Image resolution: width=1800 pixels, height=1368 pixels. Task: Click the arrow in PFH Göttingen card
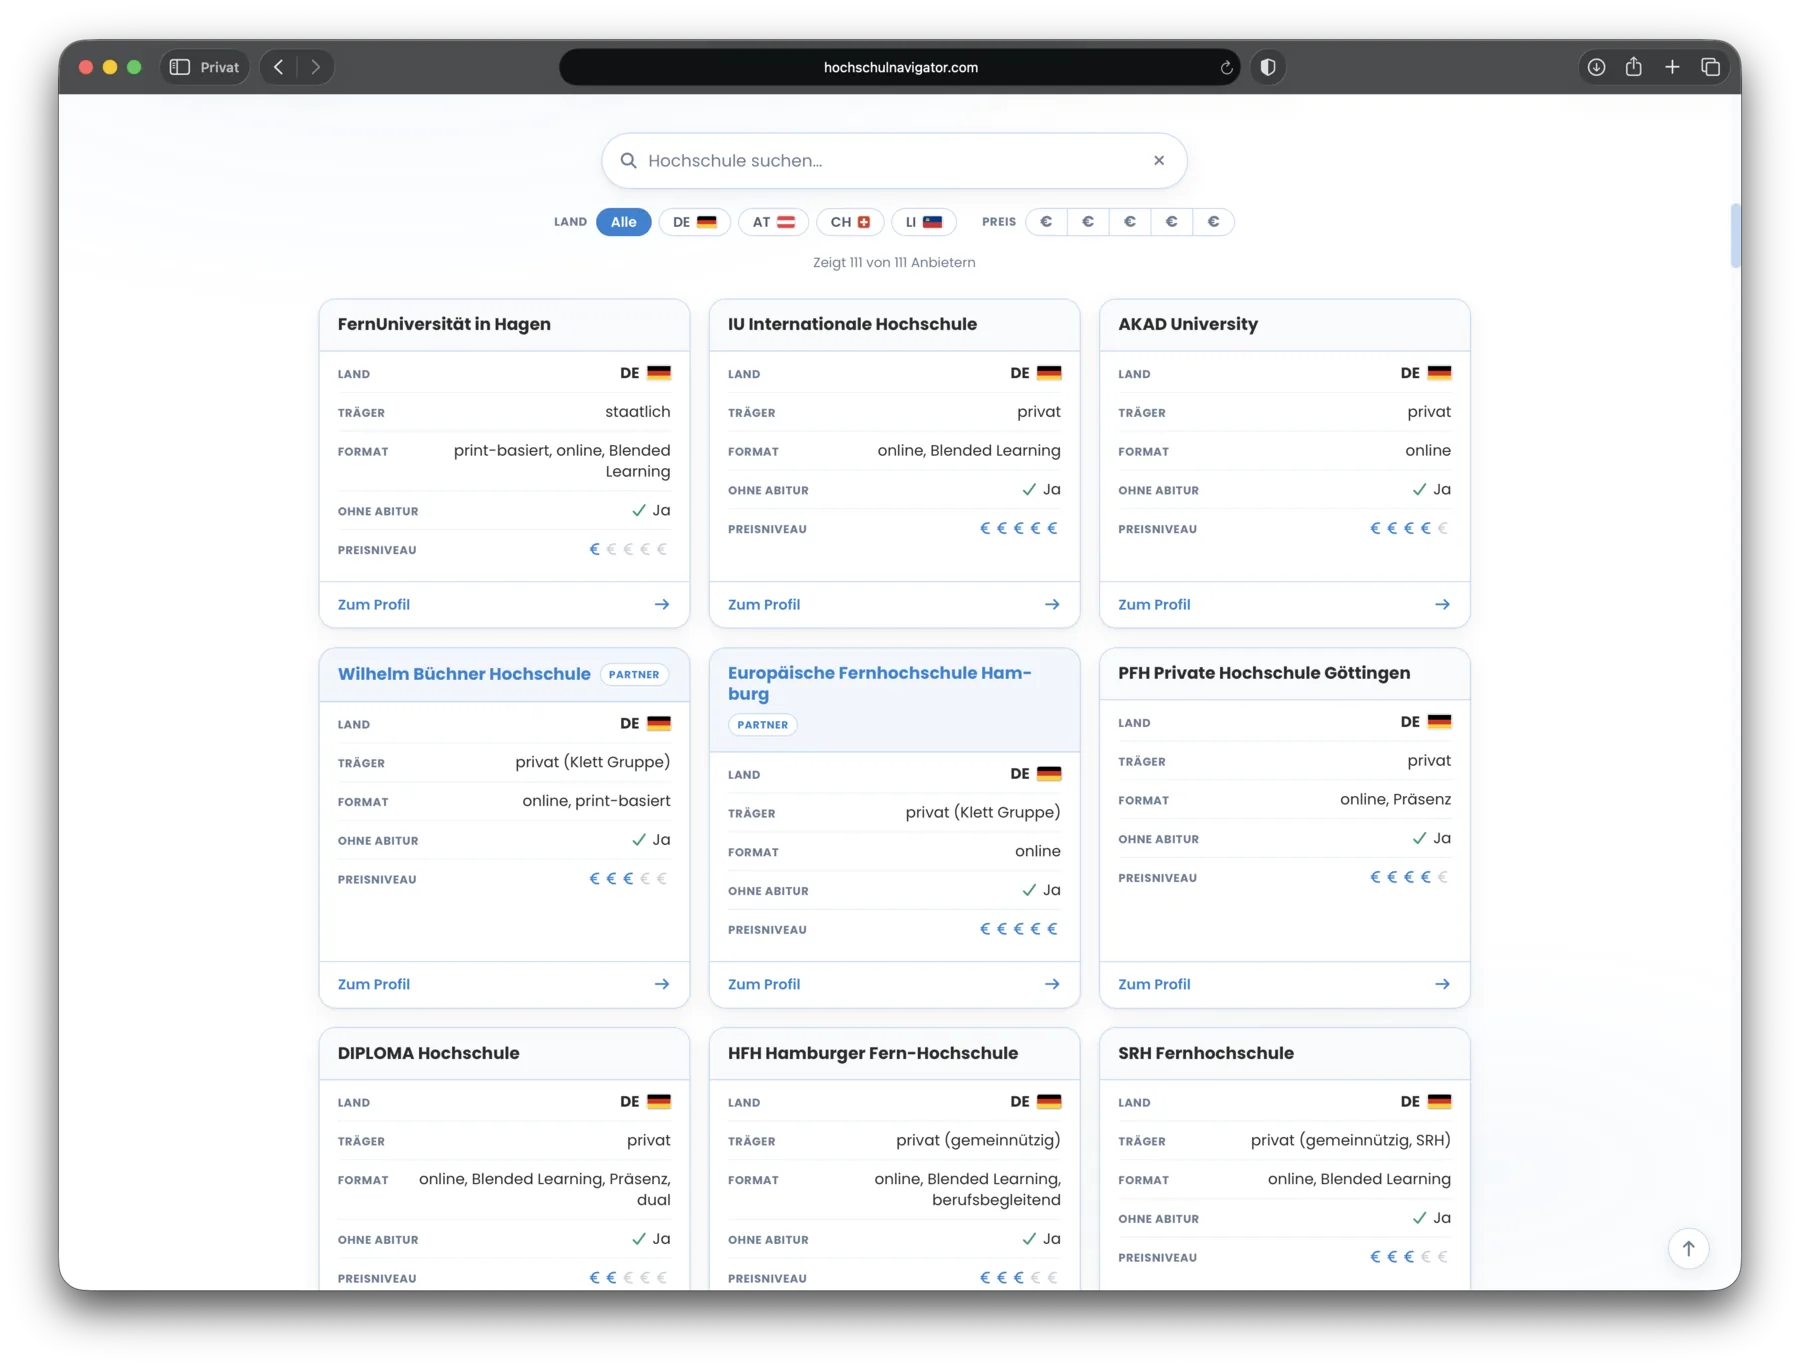[1442, 984]
